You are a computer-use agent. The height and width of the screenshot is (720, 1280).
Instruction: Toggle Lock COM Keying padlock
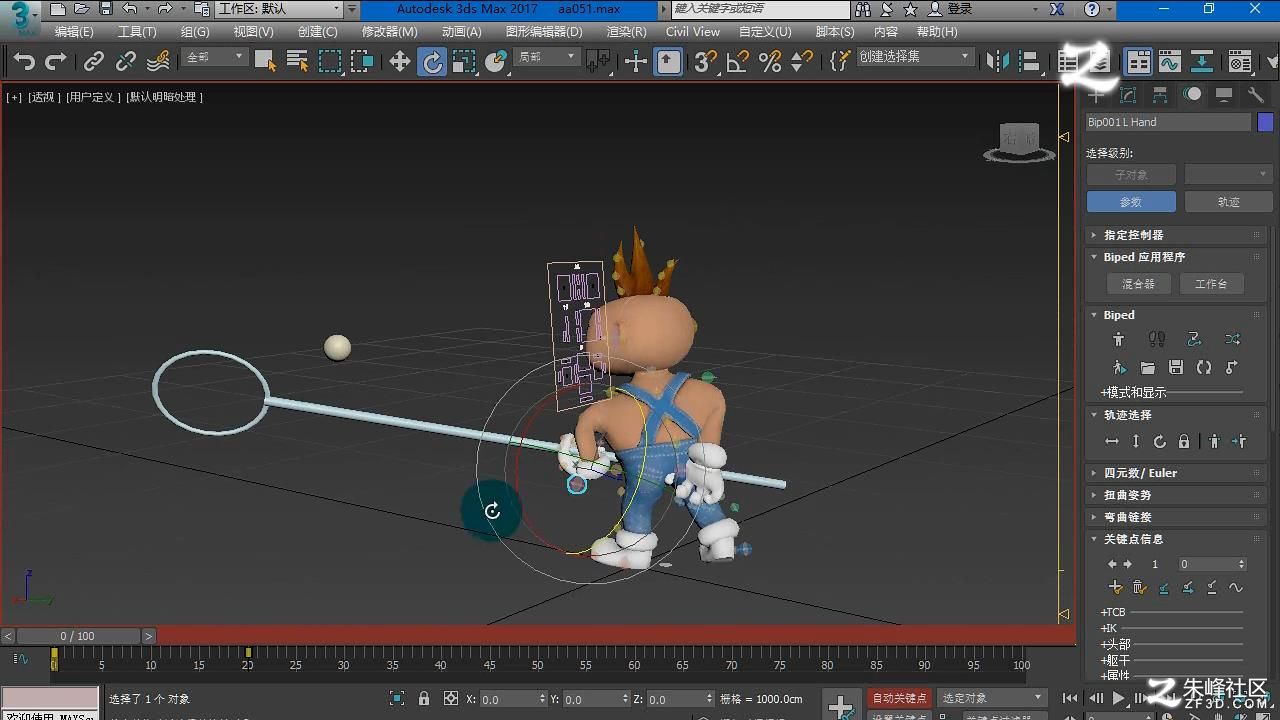click(1184, 441)
